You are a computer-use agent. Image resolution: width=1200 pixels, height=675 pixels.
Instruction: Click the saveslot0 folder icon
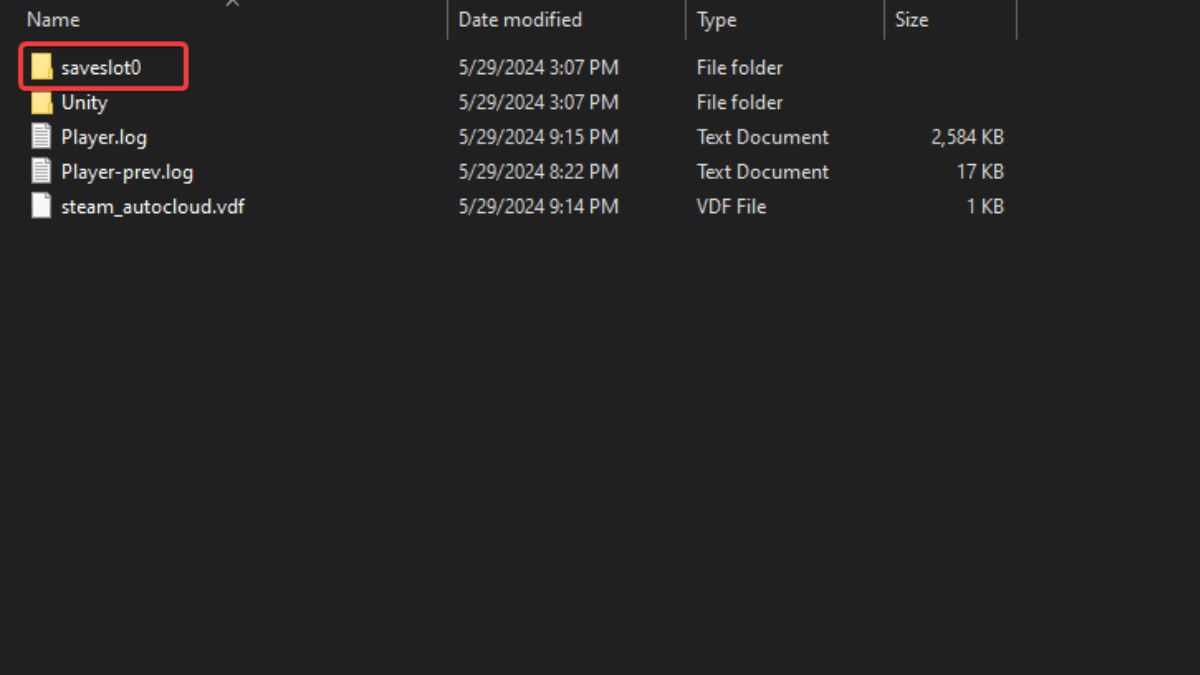pyautogui.click(x=42, y=67)
